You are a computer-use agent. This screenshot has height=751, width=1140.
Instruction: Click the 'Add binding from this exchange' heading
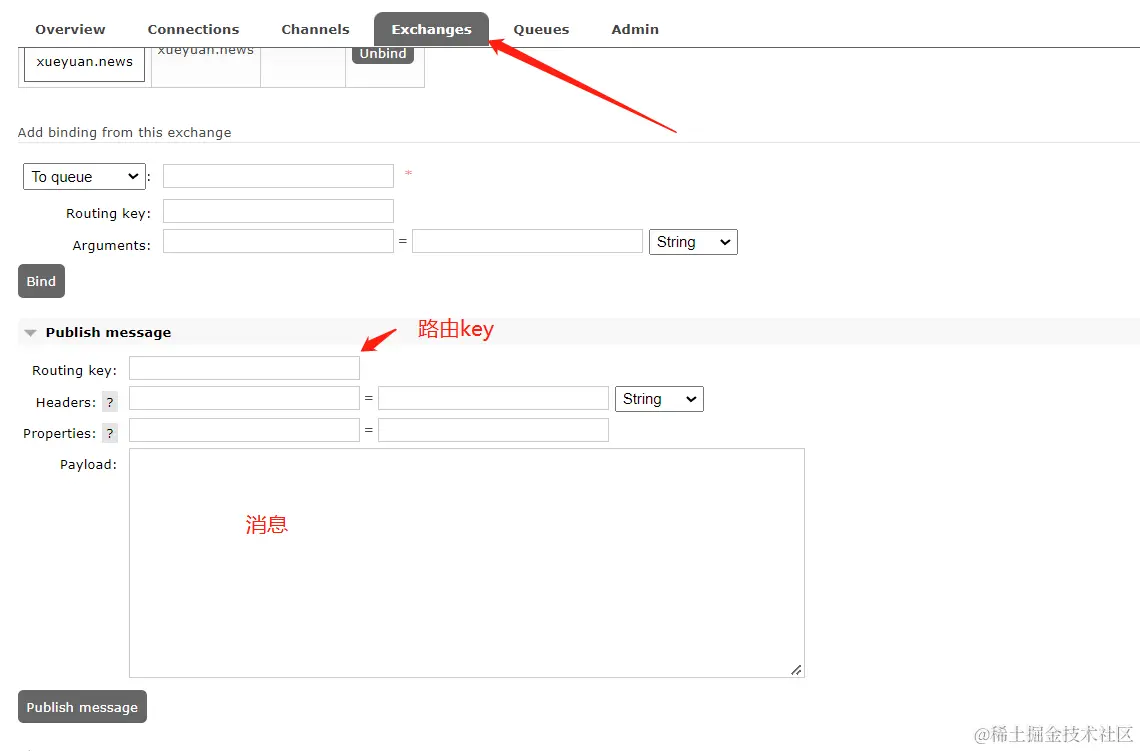(124, 132)
